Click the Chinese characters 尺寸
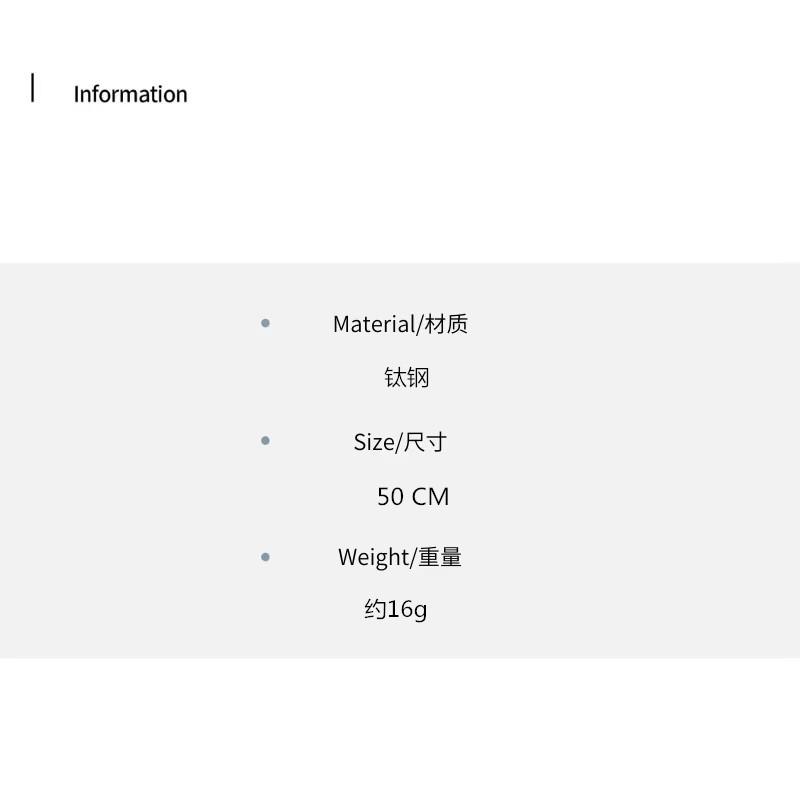The height and width of the screenshot is (800, 800). point(425,442)
